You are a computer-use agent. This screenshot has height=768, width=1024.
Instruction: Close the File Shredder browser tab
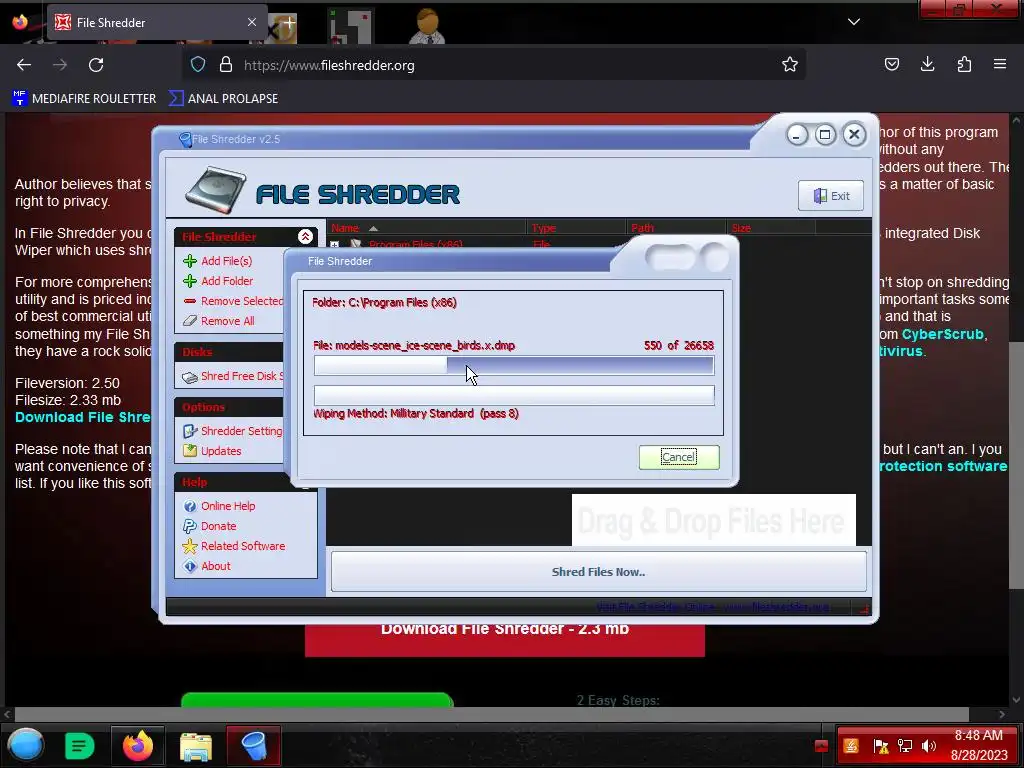pos(251,22)
